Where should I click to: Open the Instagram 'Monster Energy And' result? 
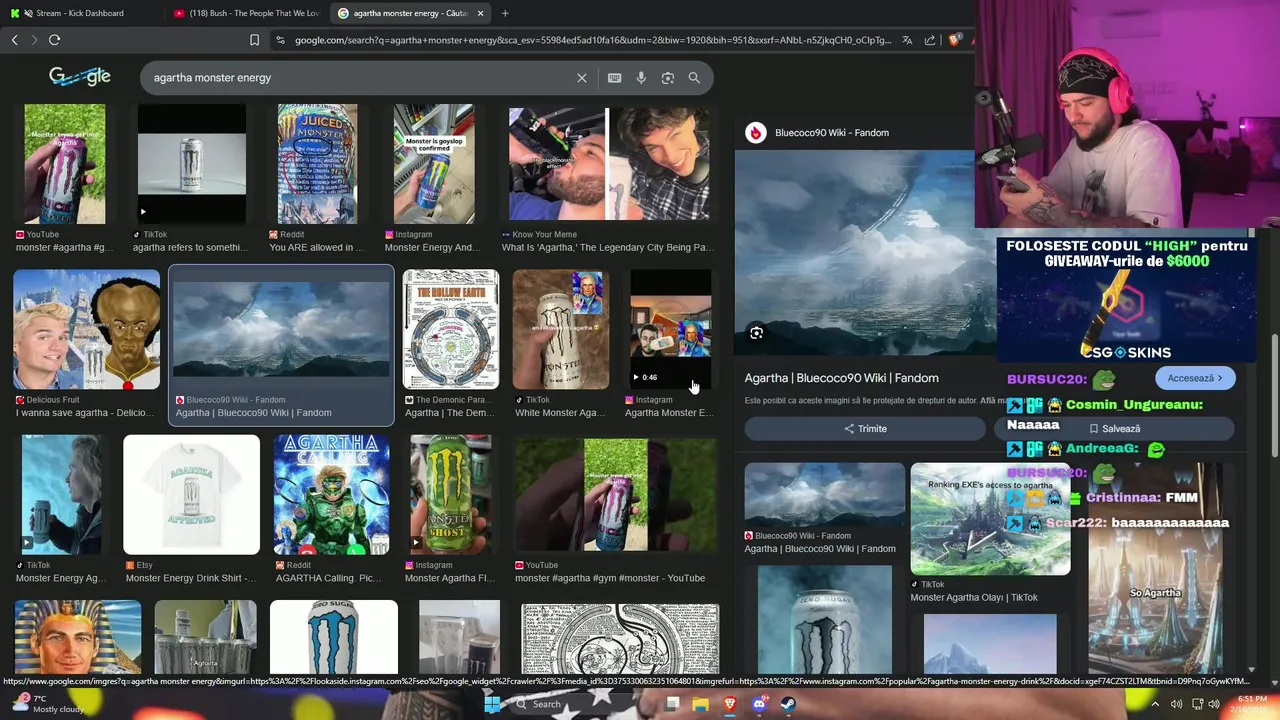[x=434, y=164]
